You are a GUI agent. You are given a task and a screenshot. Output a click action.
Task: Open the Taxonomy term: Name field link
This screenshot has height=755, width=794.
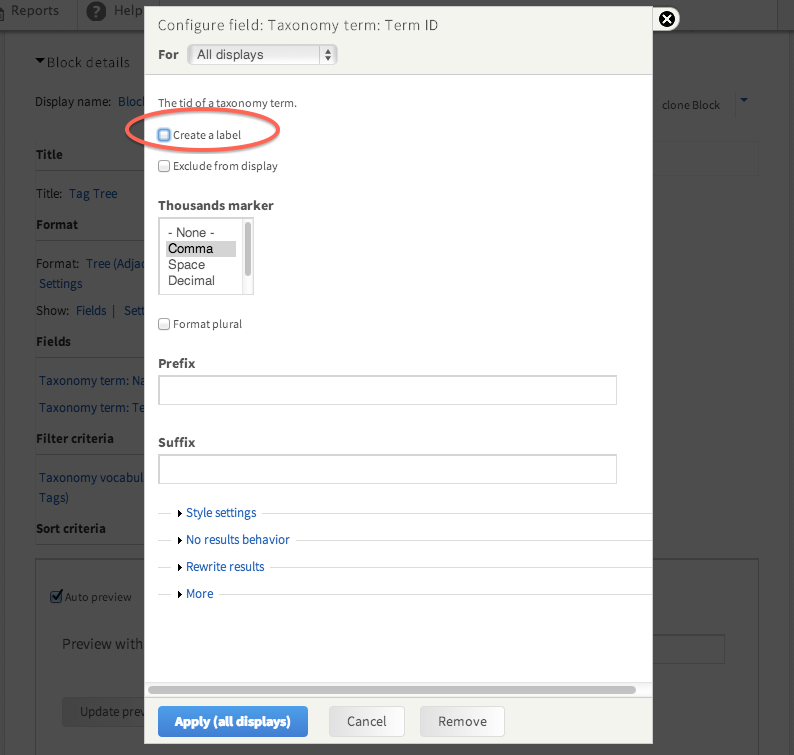point(92,381)
